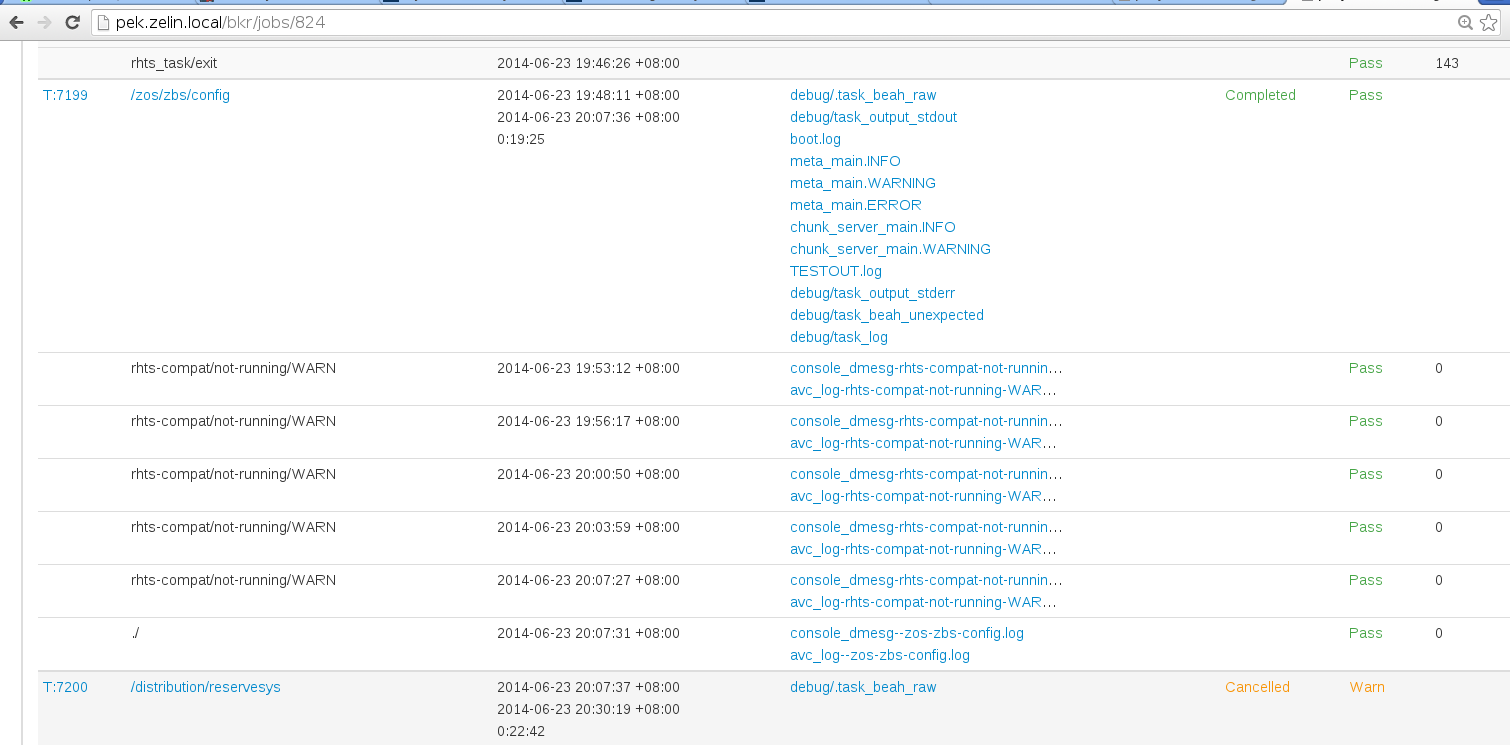This screenshot has width=1510, height=745.
Task: Click the browser Back arrow
Action: click(x=17, y=22)
